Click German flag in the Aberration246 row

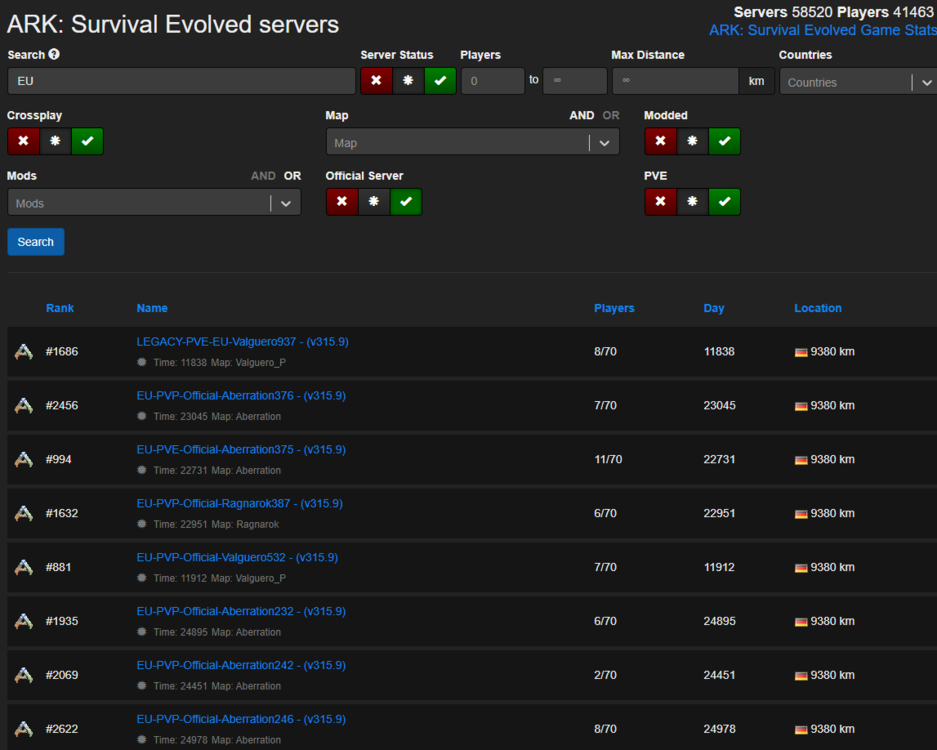800,730
